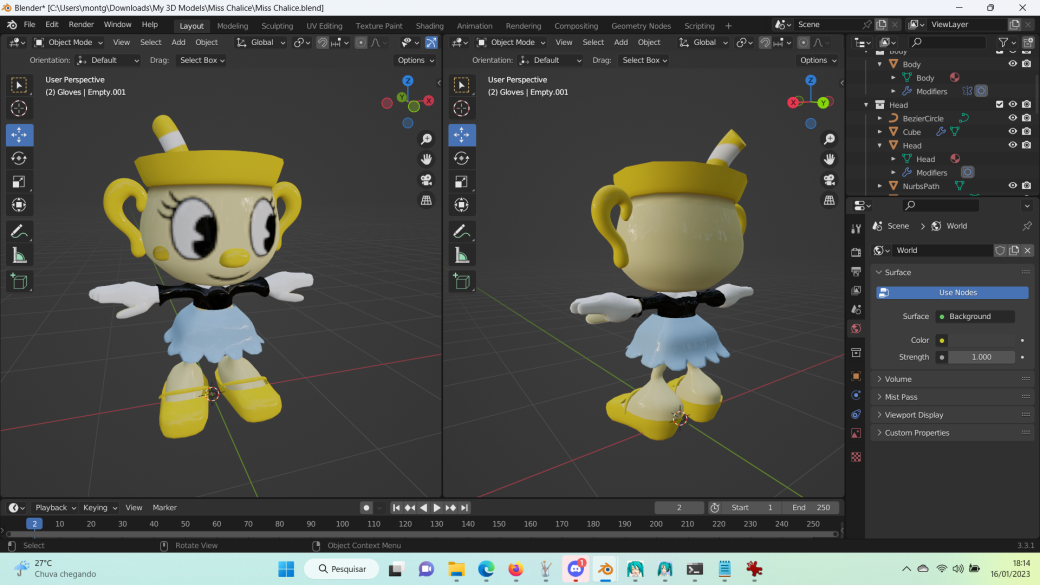
Task: Open the Drag Select Box dropdown left viewport
Action: click(x=202, y=60)
